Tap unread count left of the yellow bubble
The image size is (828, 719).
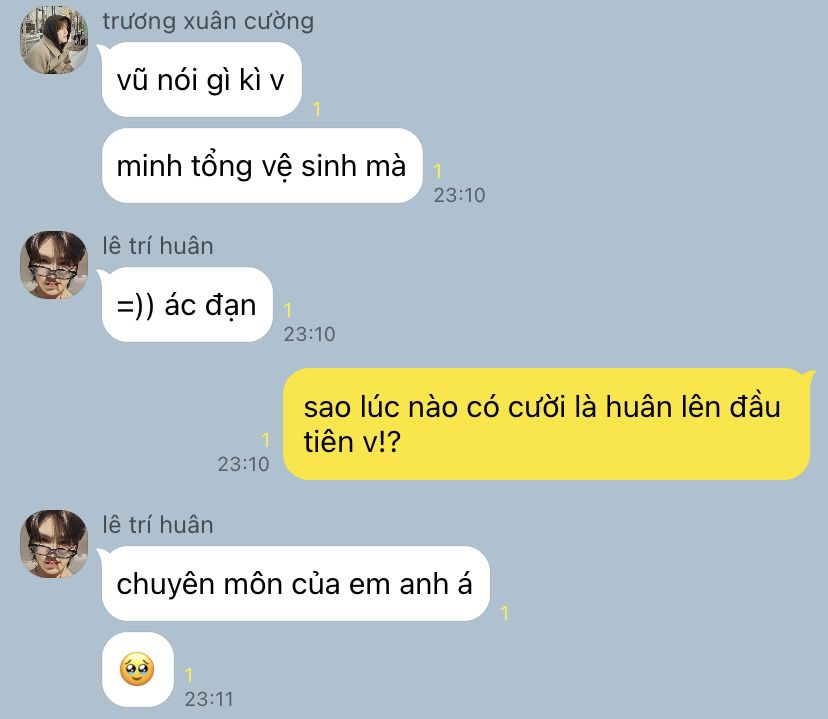265,440
